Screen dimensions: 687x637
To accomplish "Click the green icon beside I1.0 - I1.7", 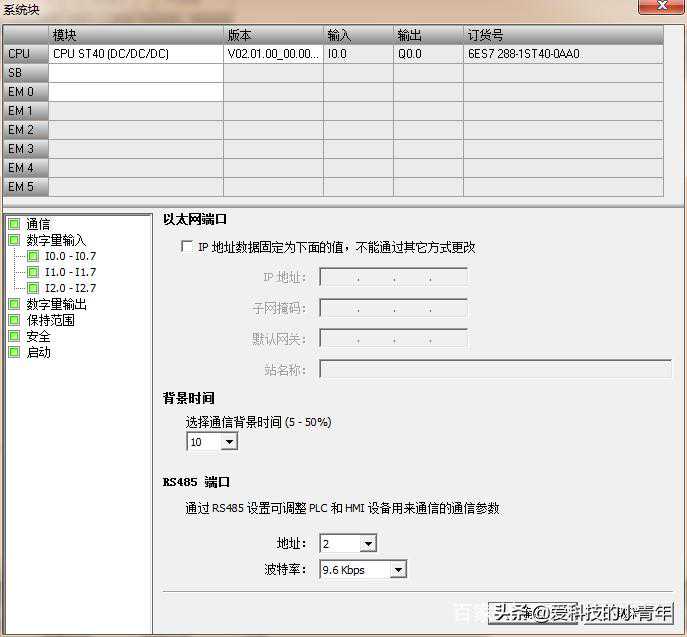I will [x=33, y=273].
